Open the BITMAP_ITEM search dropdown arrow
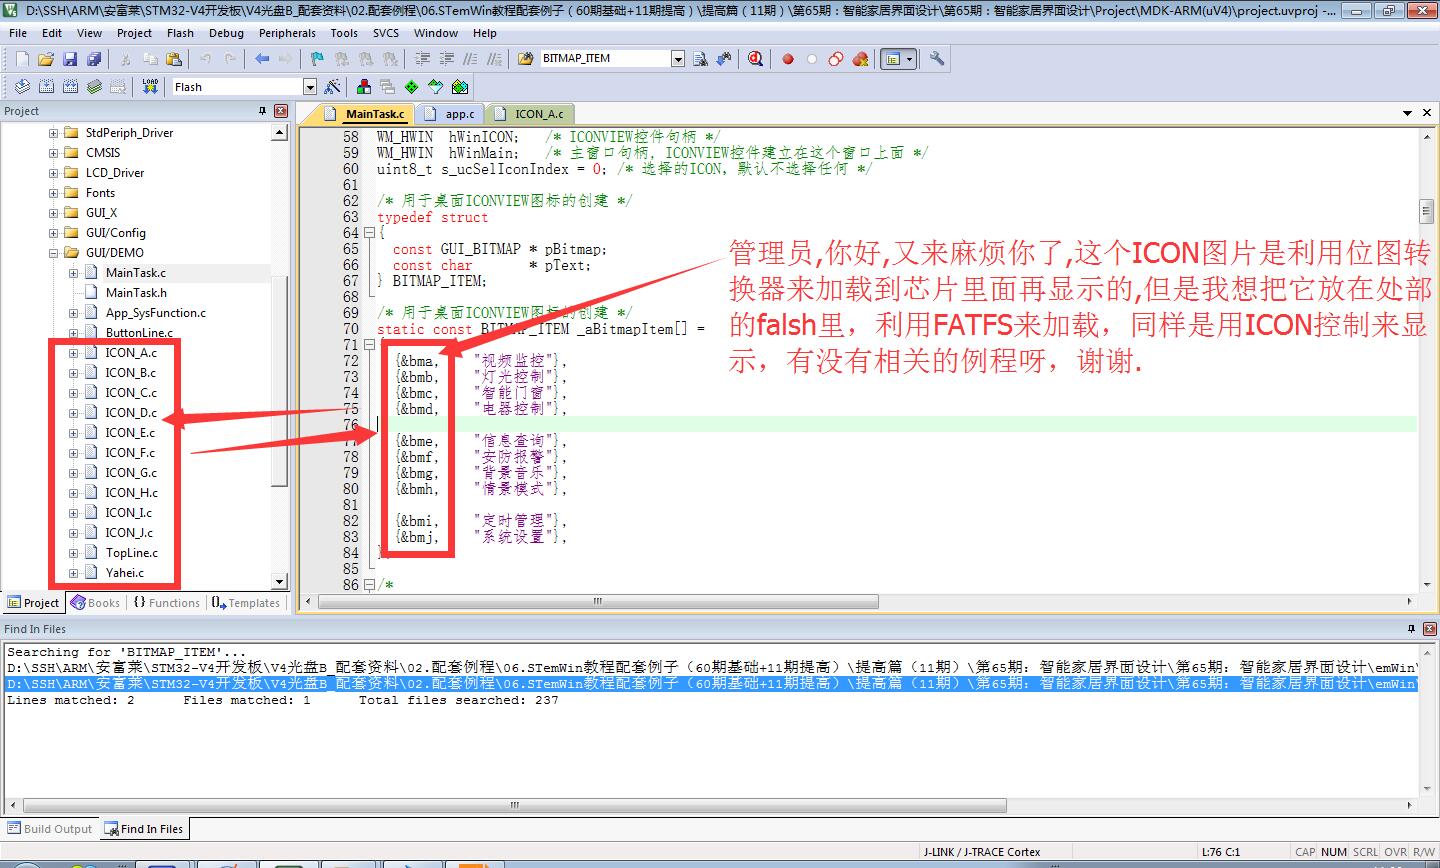This screenshot has width=1440, height=868. click(678, 59)
